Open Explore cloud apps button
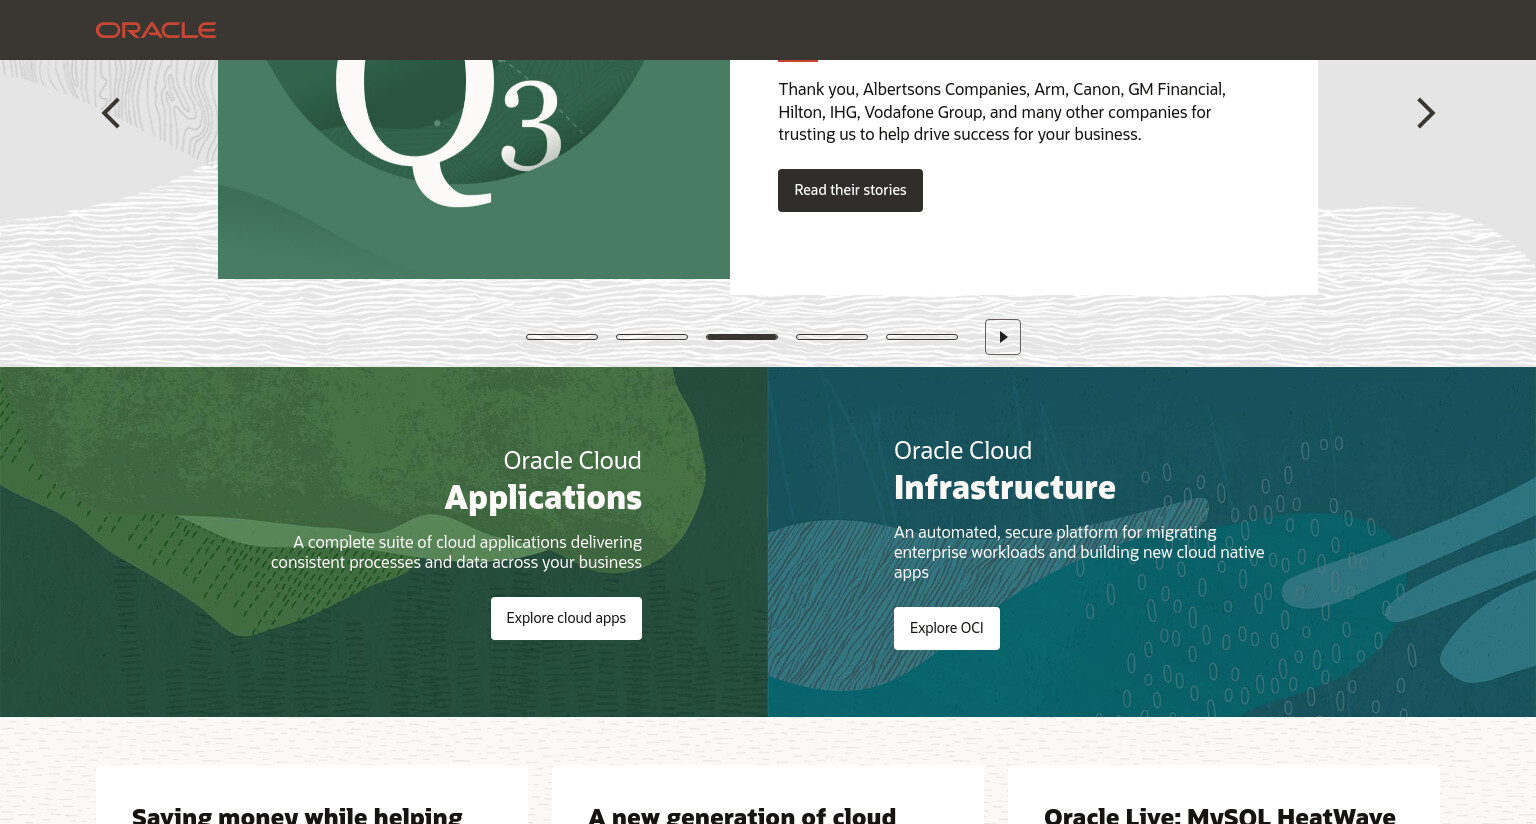 point(566,618)
